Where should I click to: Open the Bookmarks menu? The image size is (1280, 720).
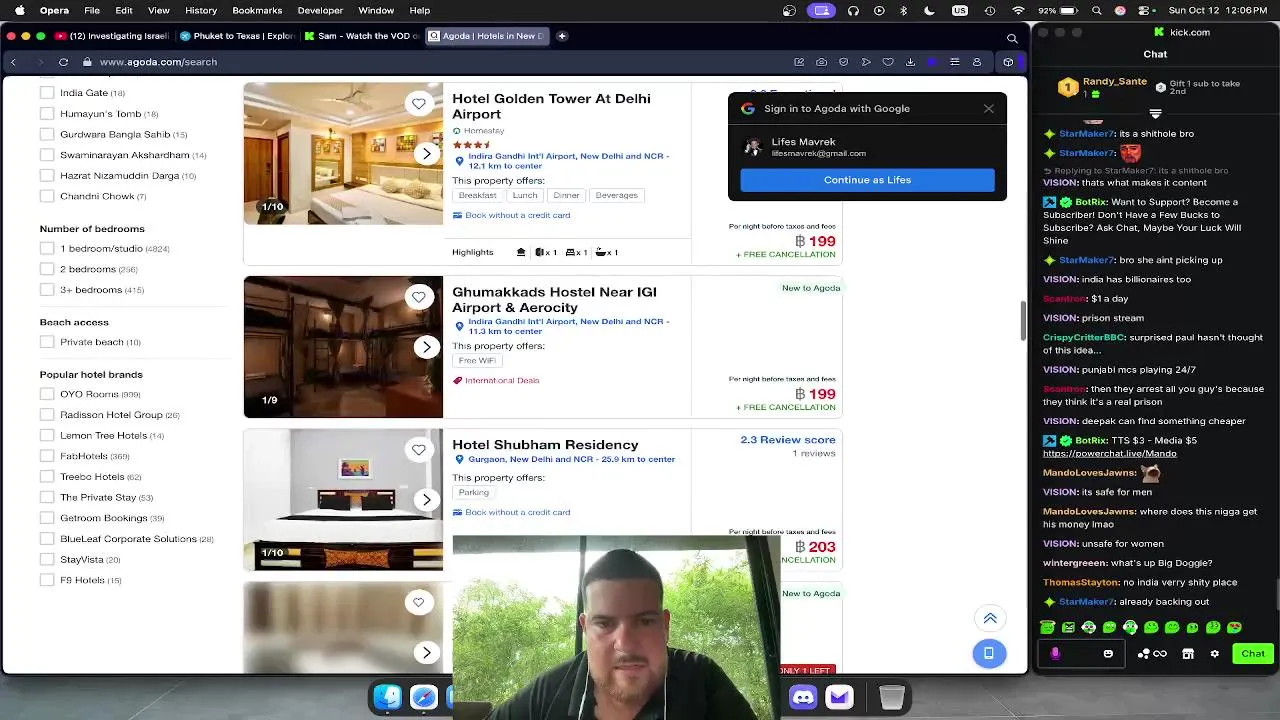coord(257,10)
